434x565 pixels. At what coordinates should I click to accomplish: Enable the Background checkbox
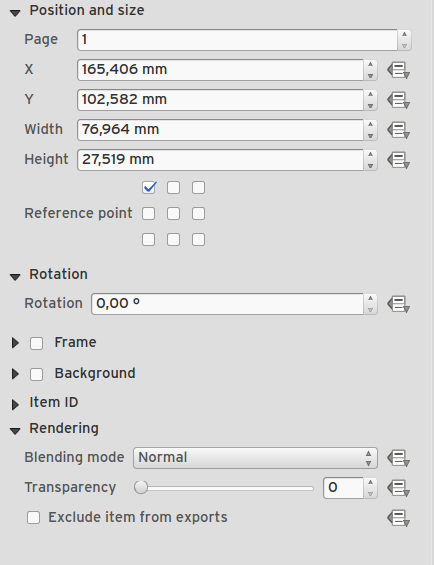(36, 374)
